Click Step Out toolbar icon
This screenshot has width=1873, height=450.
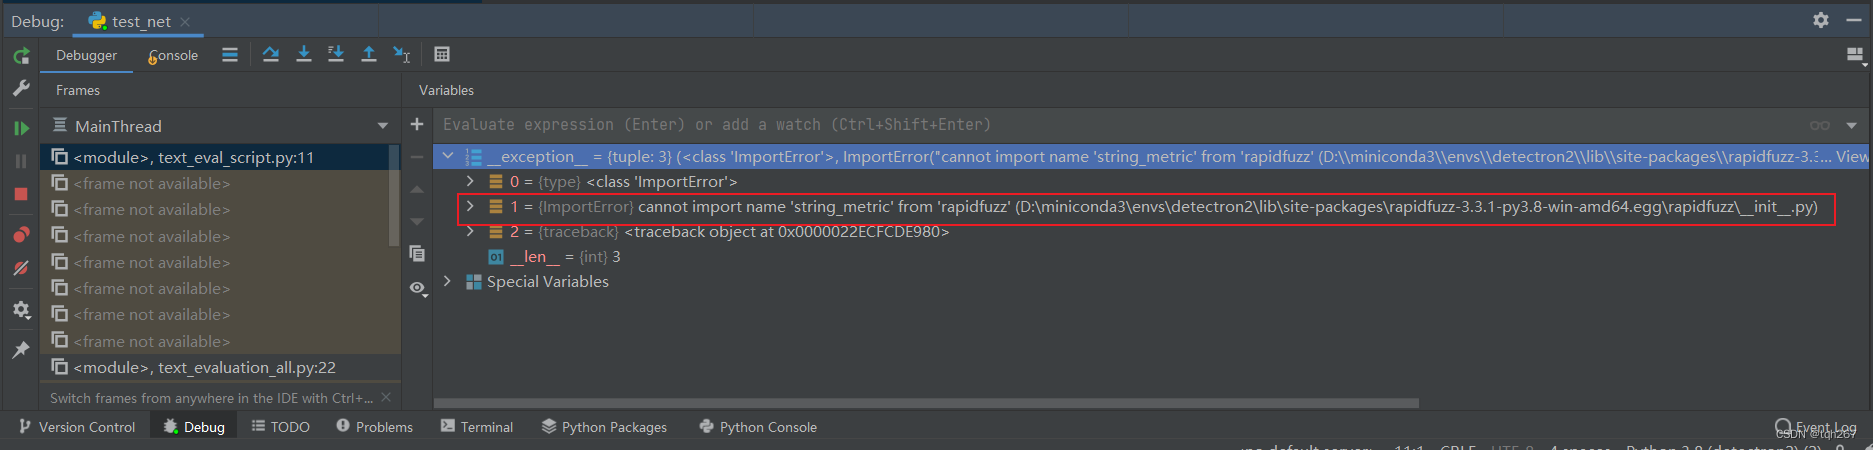coord(369,54)
